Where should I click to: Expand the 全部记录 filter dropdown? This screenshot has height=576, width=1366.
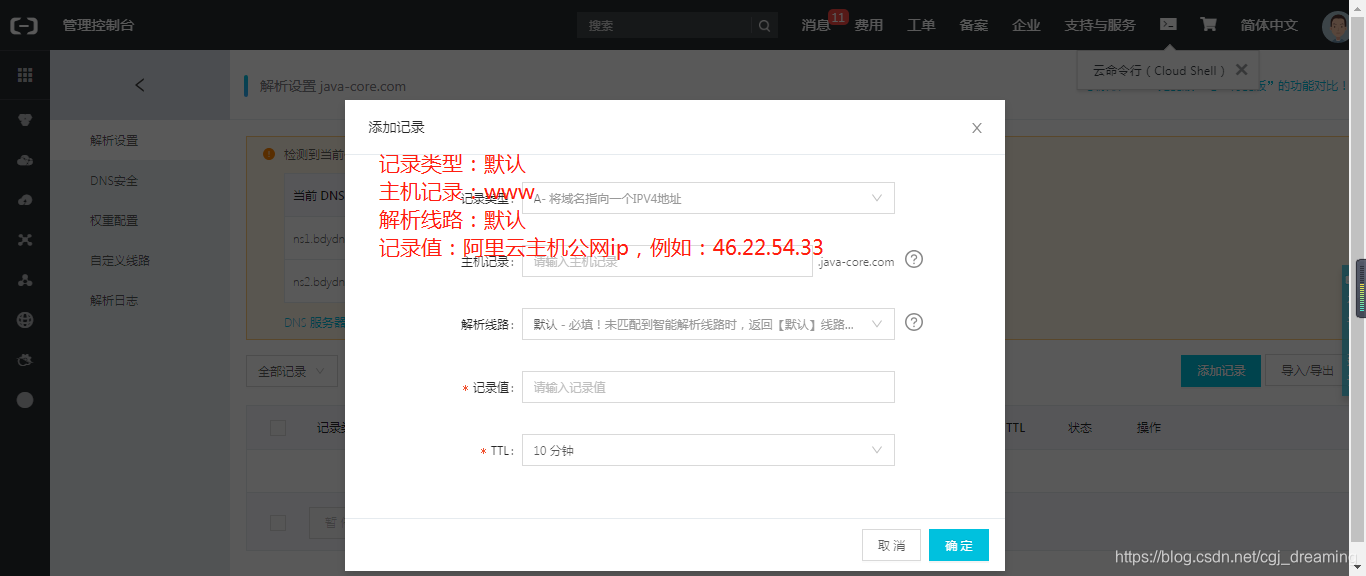[292, 371]
